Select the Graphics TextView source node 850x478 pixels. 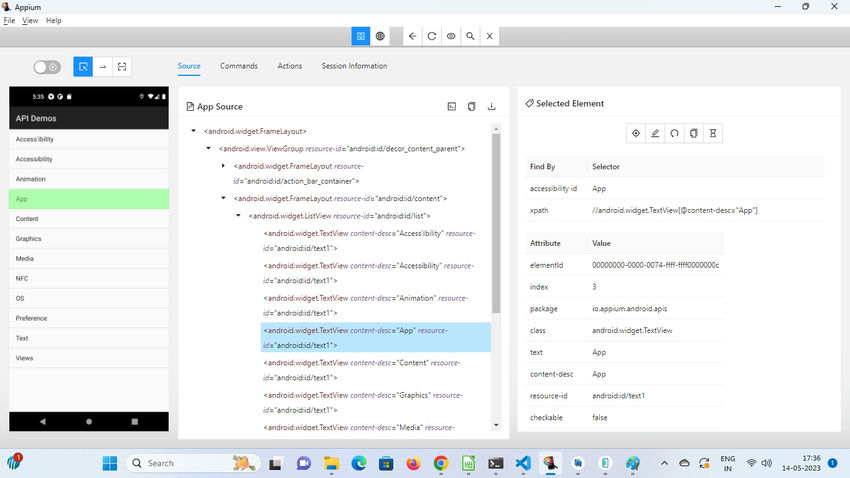tap(363, 403)
